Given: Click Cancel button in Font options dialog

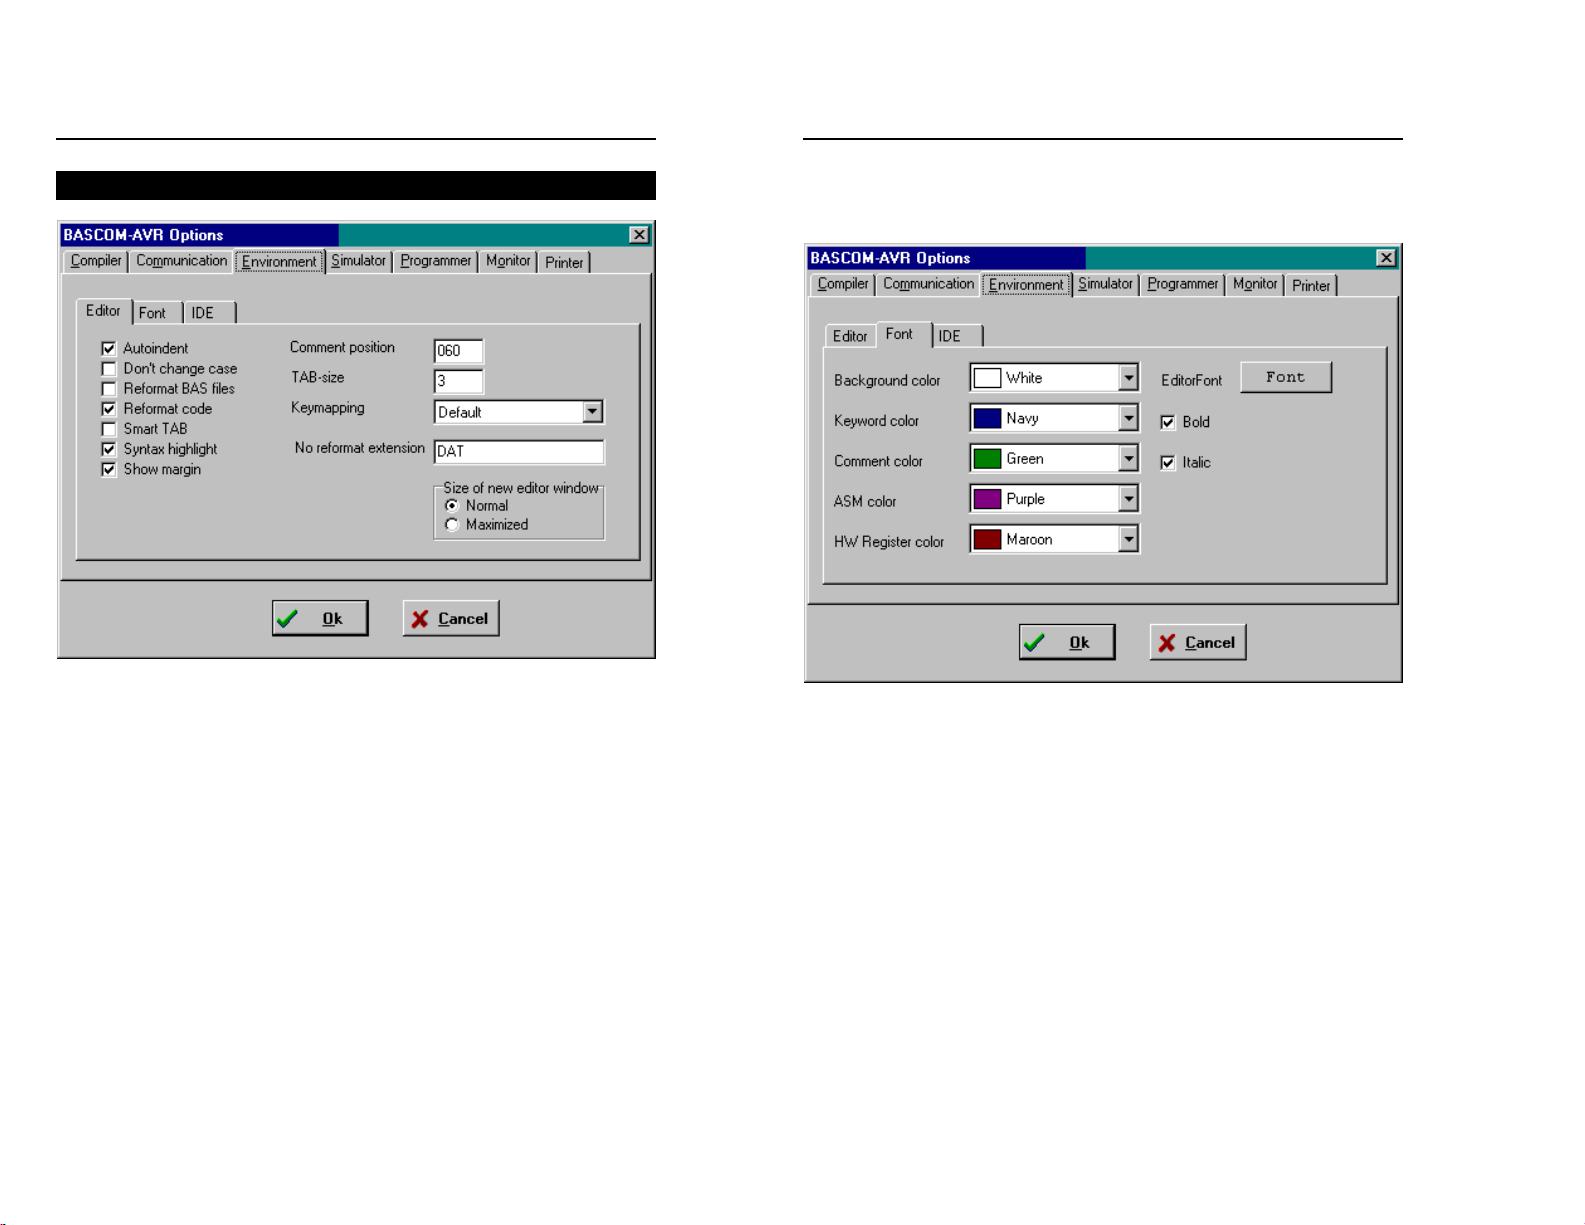Looking at the screenshot, I should tap(1198, 642).
